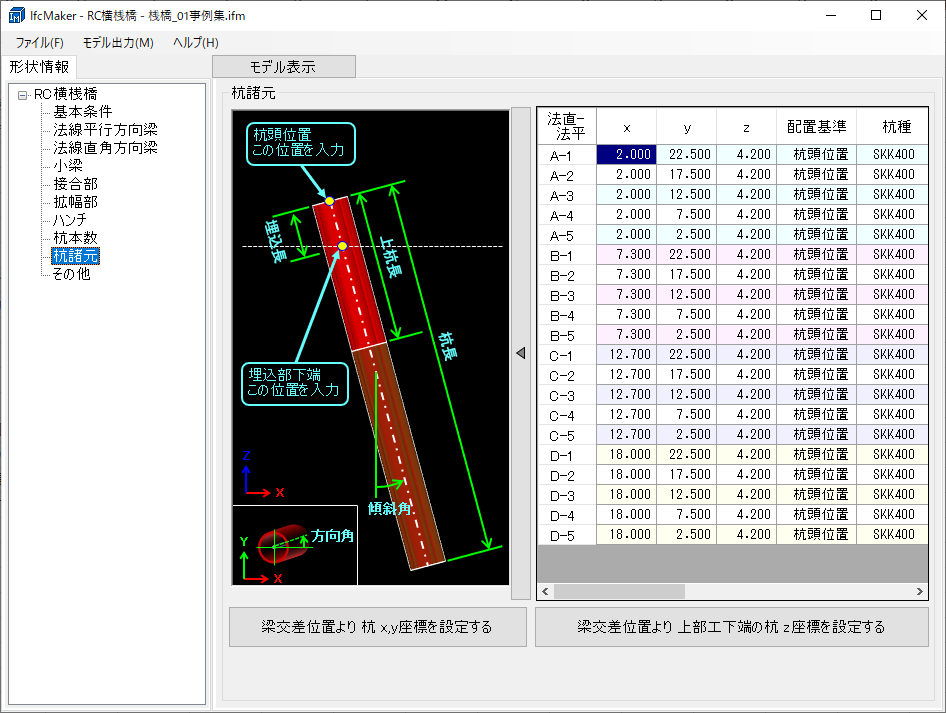946x713 pixels.
Task: Collapse the RC横桟橋 tree node
Action: (x=23, y=95)
